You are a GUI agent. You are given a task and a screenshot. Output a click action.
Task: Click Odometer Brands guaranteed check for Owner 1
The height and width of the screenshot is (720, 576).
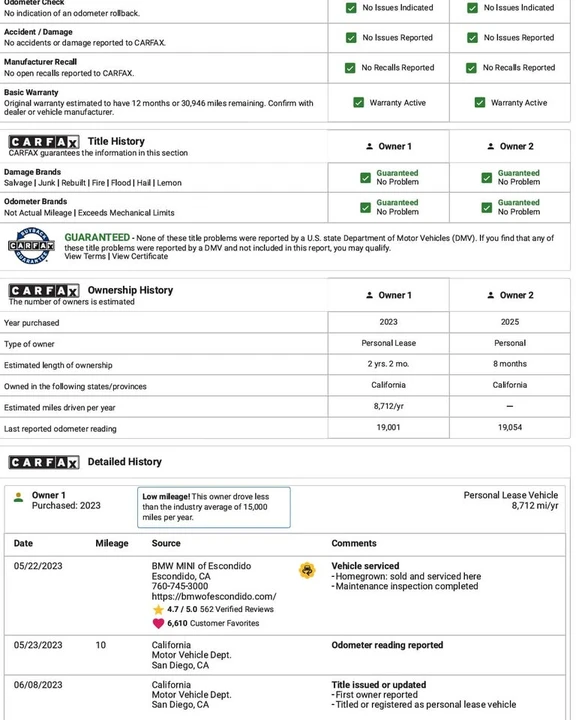365,208
